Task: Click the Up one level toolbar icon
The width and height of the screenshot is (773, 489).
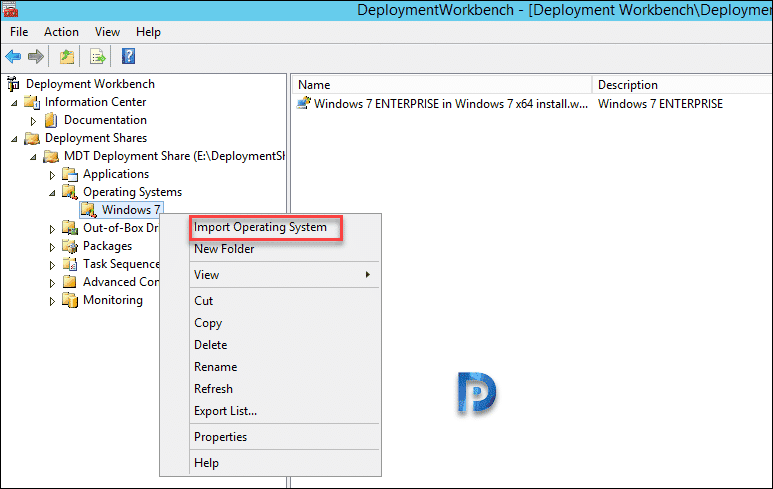Action: (67, 57)
